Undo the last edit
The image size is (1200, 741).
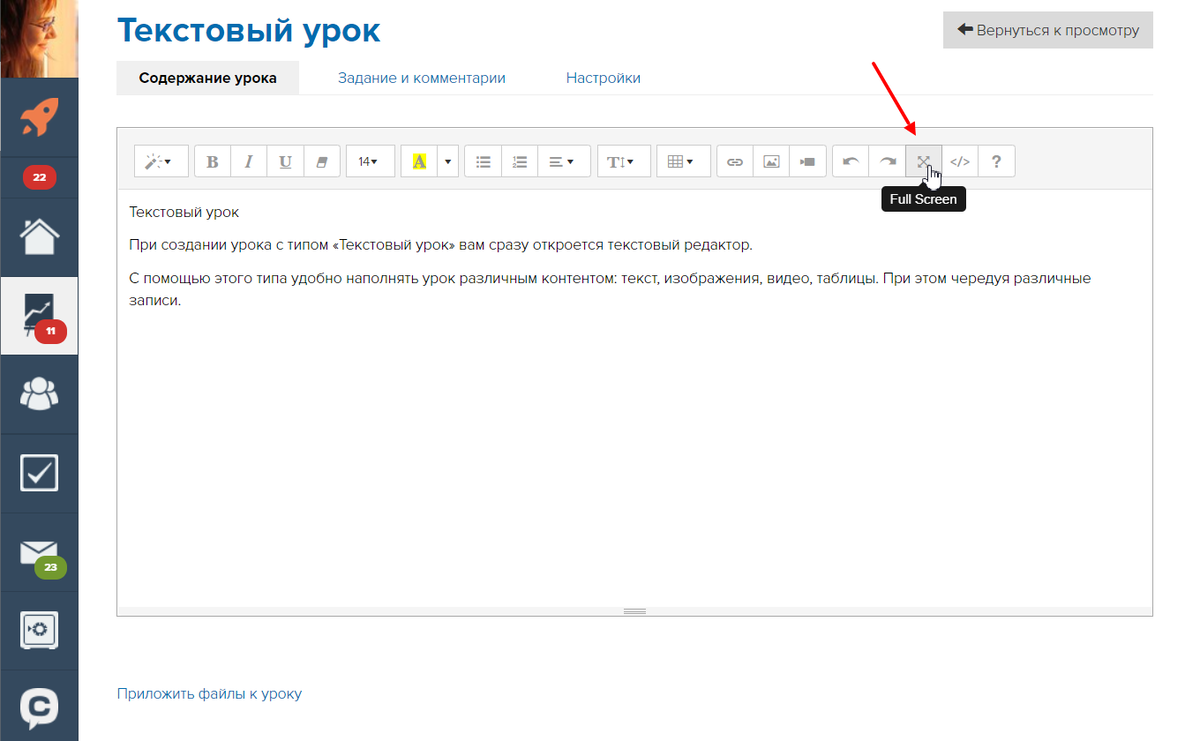(851, 161)
